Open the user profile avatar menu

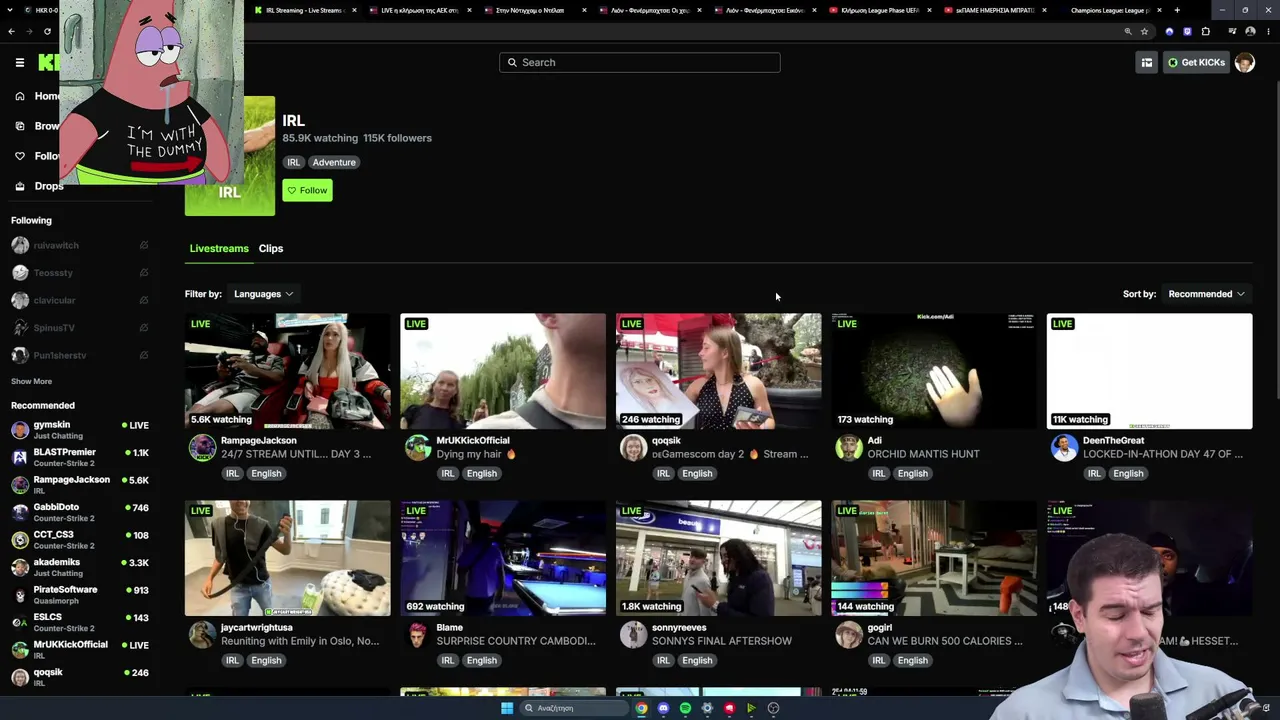[x=1245, y=63]
